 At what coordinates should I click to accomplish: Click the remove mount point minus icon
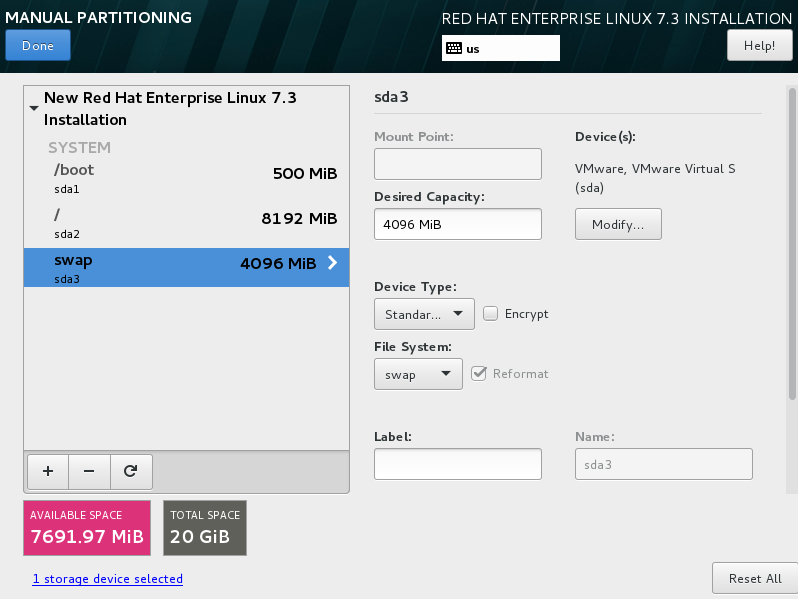point(89,471)
